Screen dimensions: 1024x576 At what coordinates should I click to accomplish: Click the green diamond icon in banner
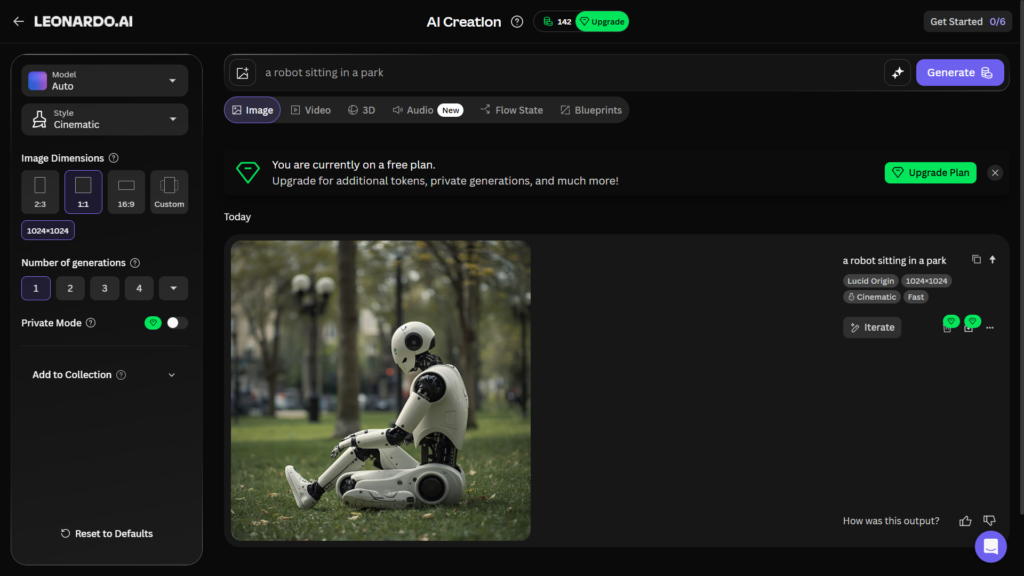click(x=248, y=172)
